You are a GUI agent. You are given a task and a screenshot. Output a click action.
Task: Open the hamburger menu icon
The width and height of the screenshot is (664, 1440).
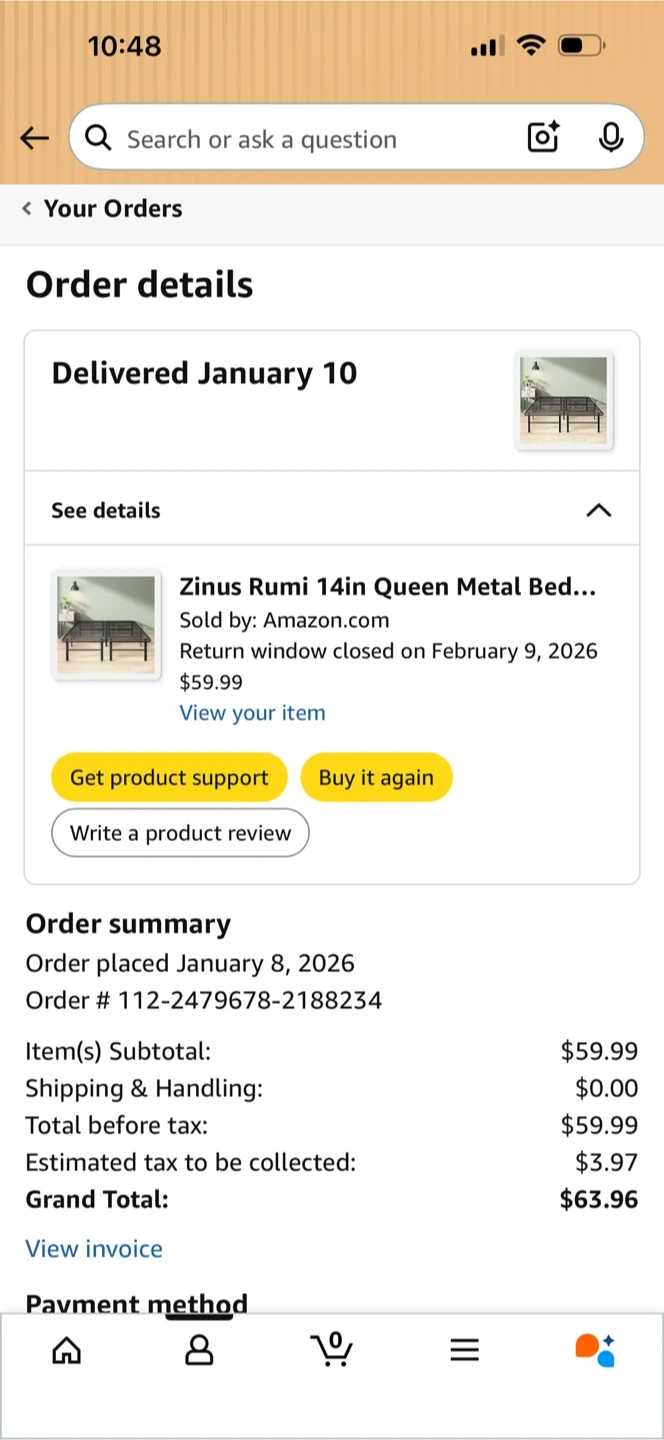pyautogui.click(x=464, y=1351)
